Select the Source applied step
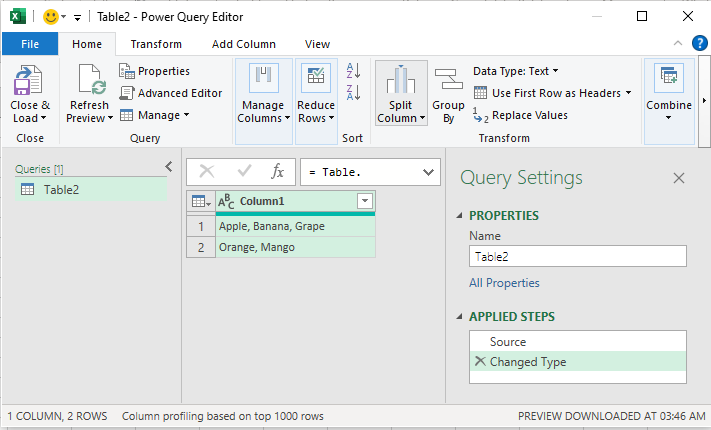Screen dimensions: 711x430 click(578, 342)
